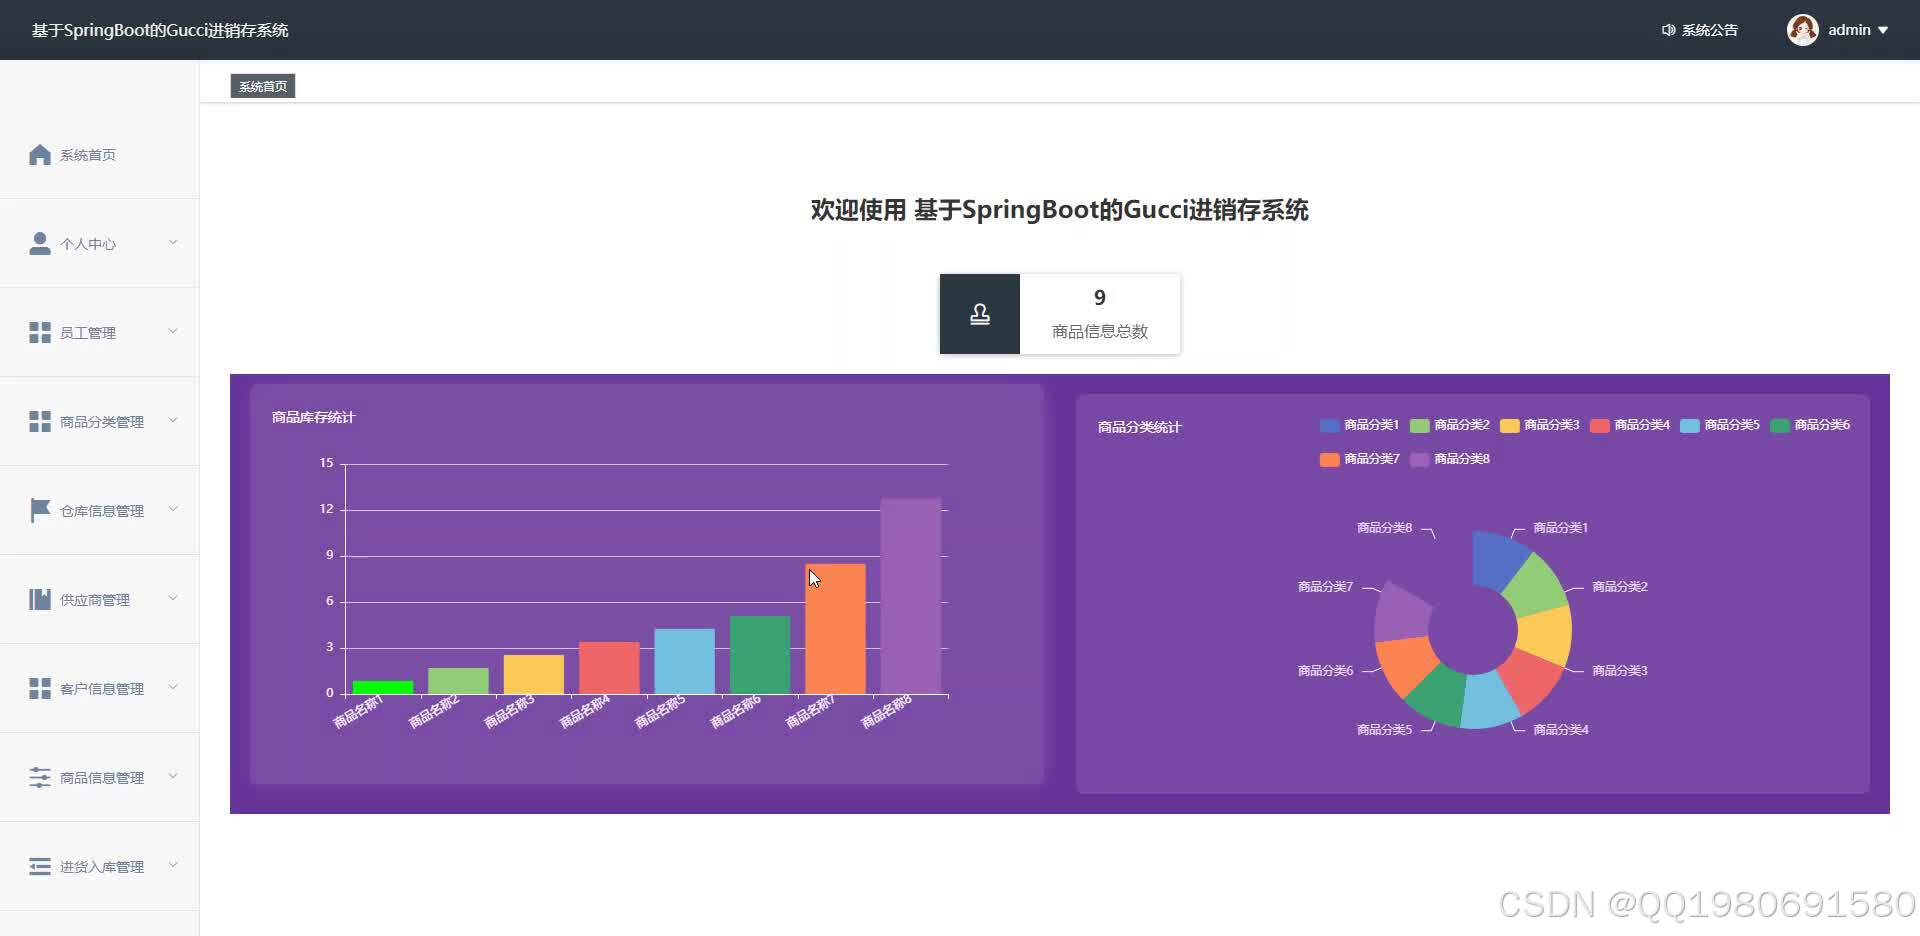This screenshot has width=1920, height=936.
Task: Toggle 商品分类7 legend entry
Action: 1360,459
